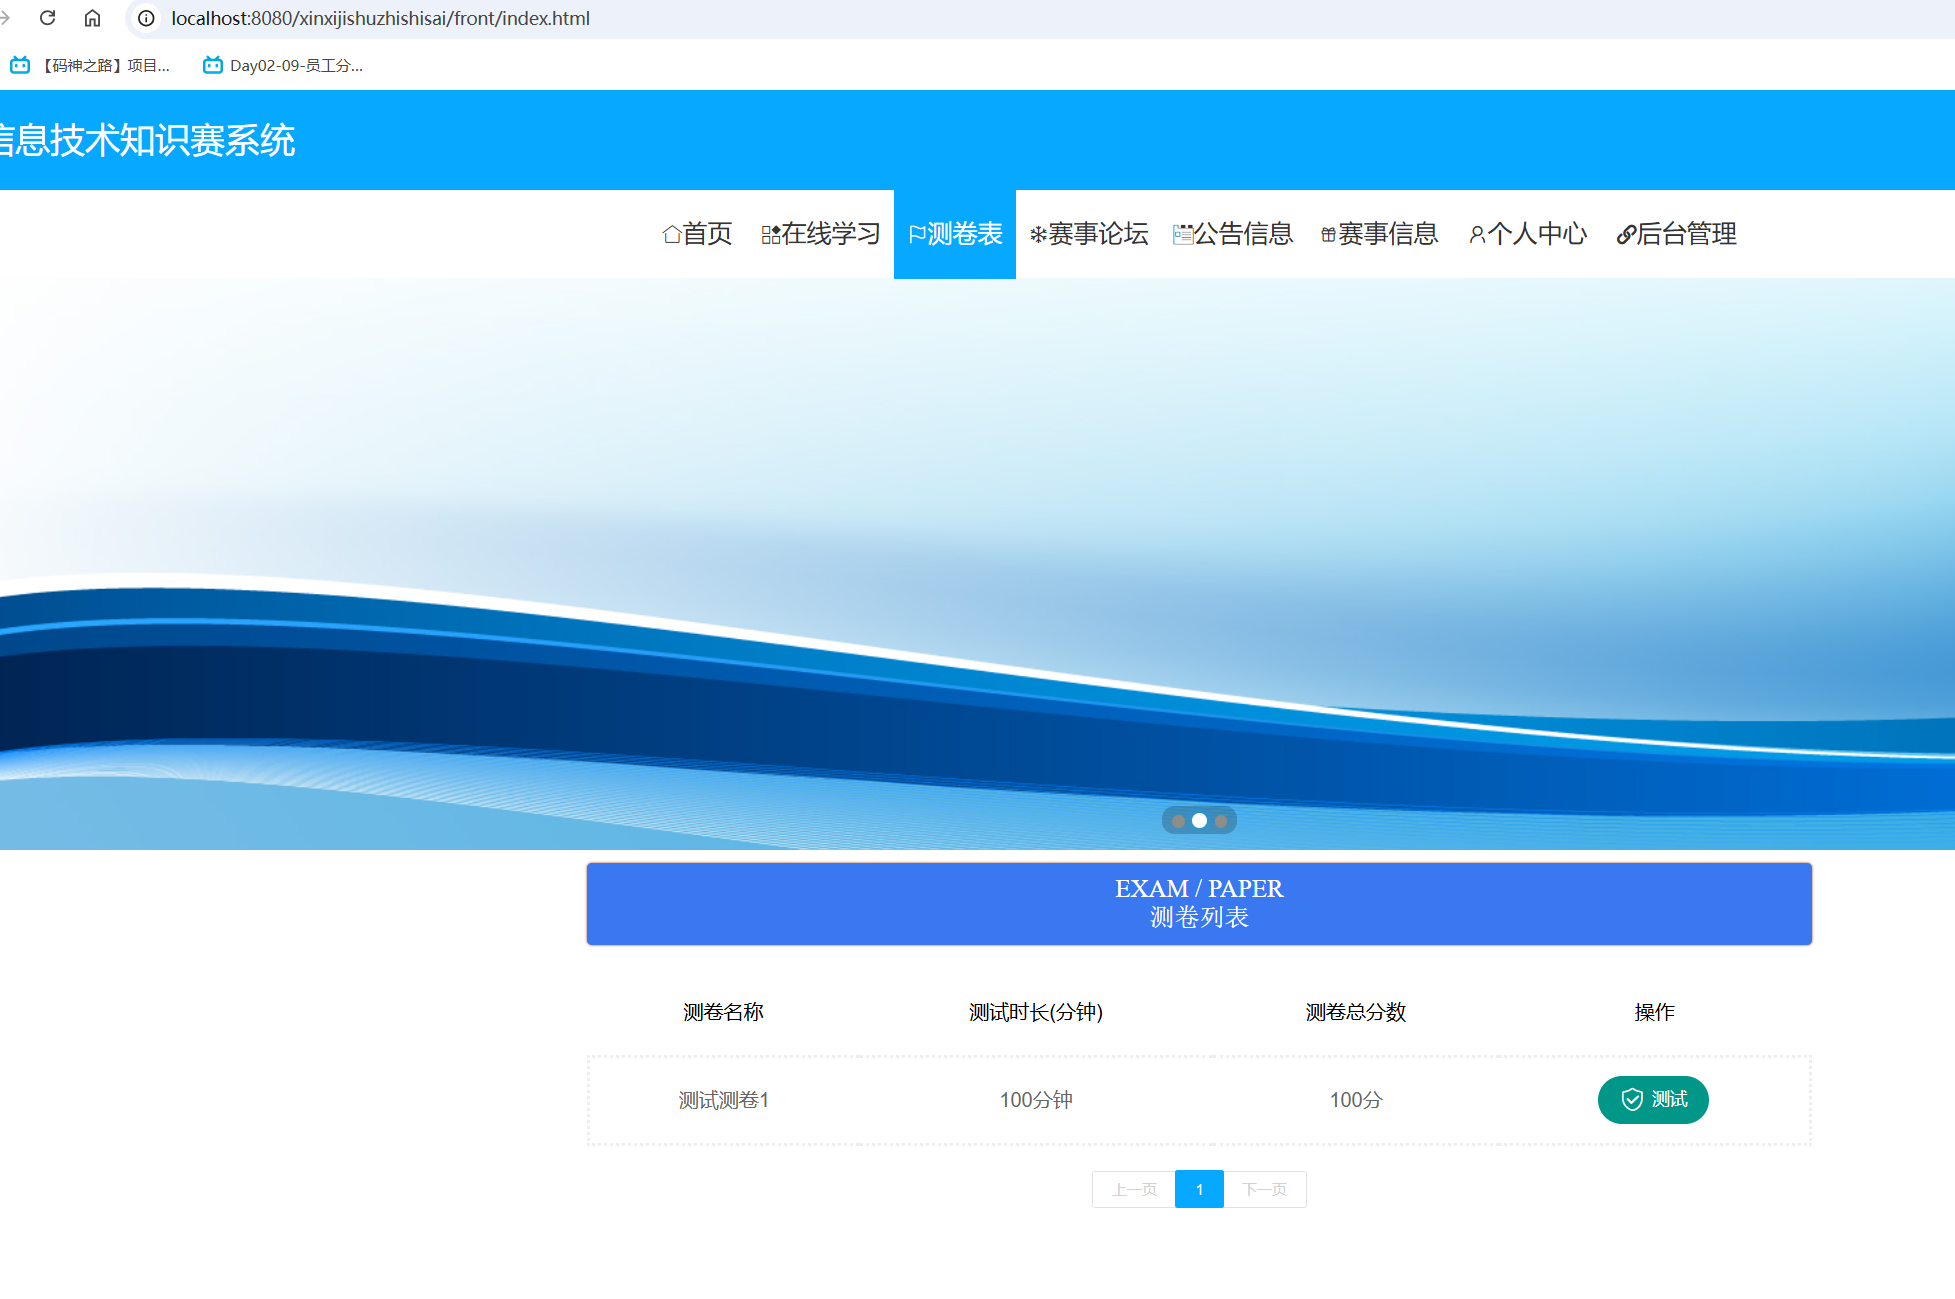This screenshot has height=1299, width=1955.
Task: Click the 100分钟 duration cell
Action: pyautogui.click(x=1036, y=1100)
